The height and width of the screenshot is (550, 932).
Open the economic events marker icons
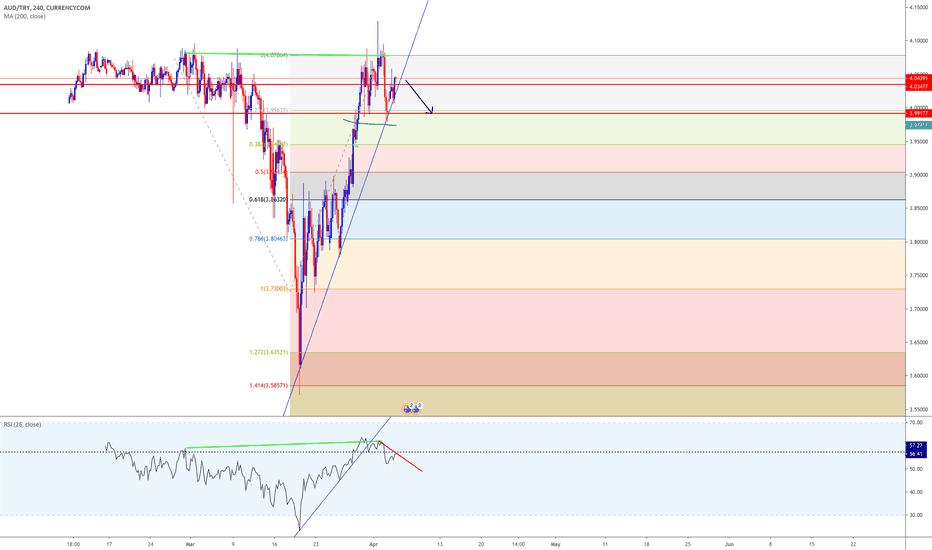click(x=412, y=407)
